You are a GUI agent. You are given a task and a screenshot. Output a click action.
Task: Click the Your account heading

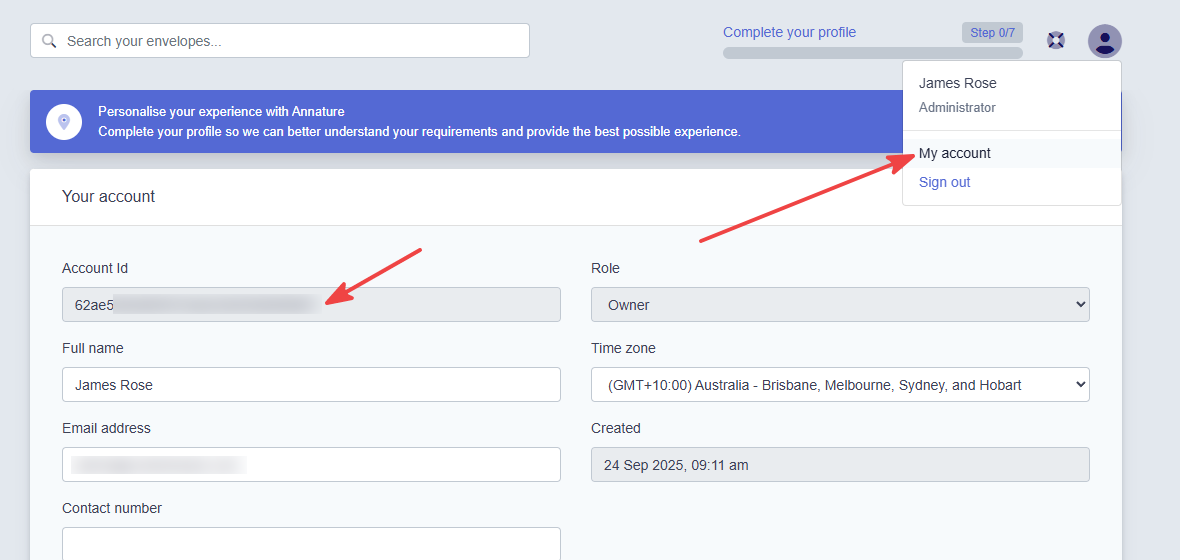coord(108,196)
